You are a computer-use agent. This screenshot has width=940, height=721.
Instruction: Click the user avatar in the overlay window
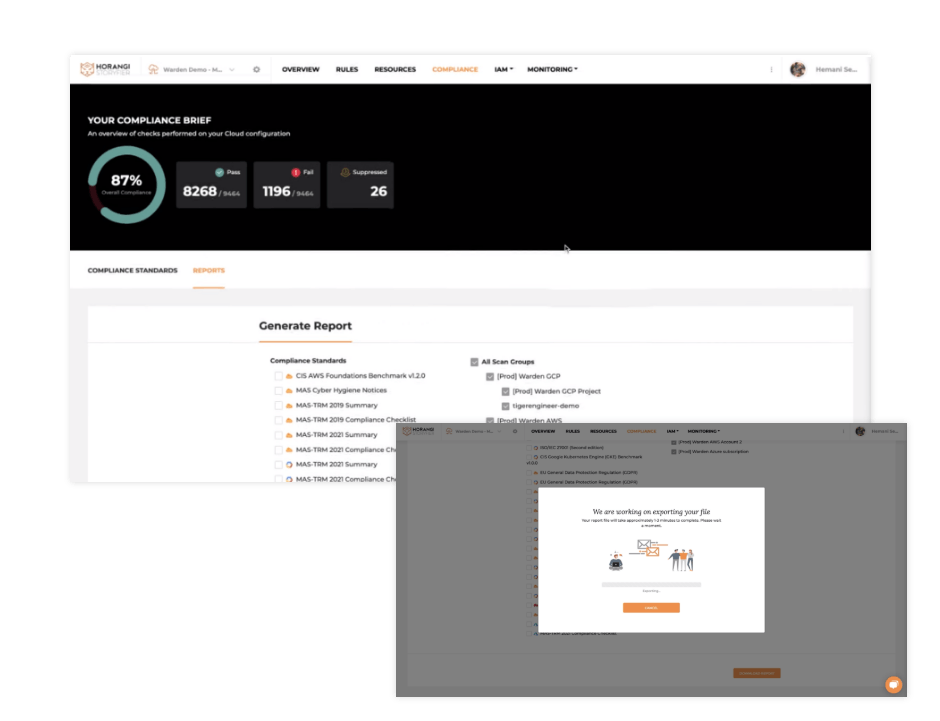pyautogui.click(x=860, y=431)
